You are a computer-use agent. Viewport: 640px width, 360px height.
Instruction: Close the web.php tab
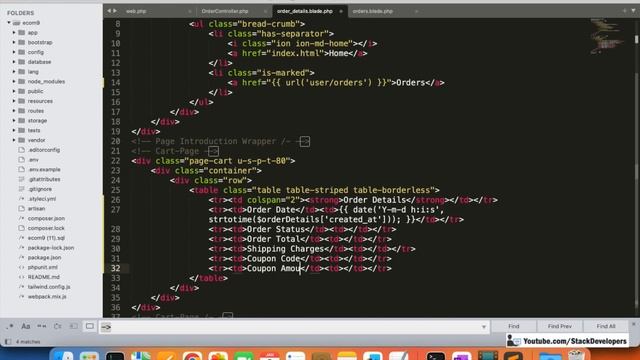pyautogui.click(x=190, y=11)
